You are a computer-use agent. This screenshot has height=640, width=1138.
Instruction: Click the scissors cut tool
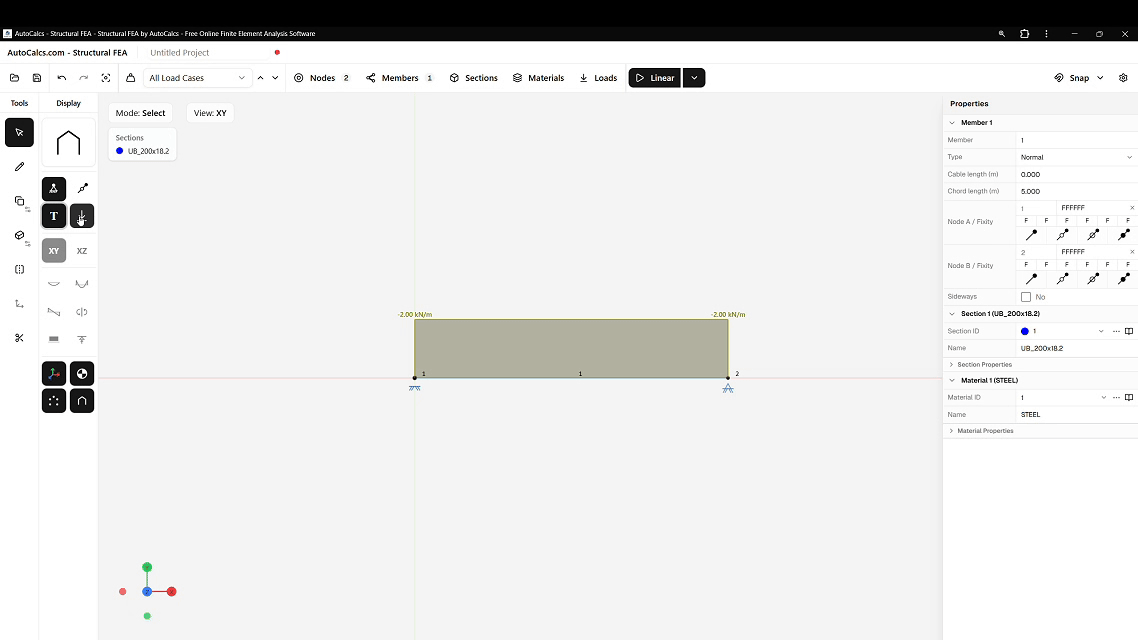[19, 338]
